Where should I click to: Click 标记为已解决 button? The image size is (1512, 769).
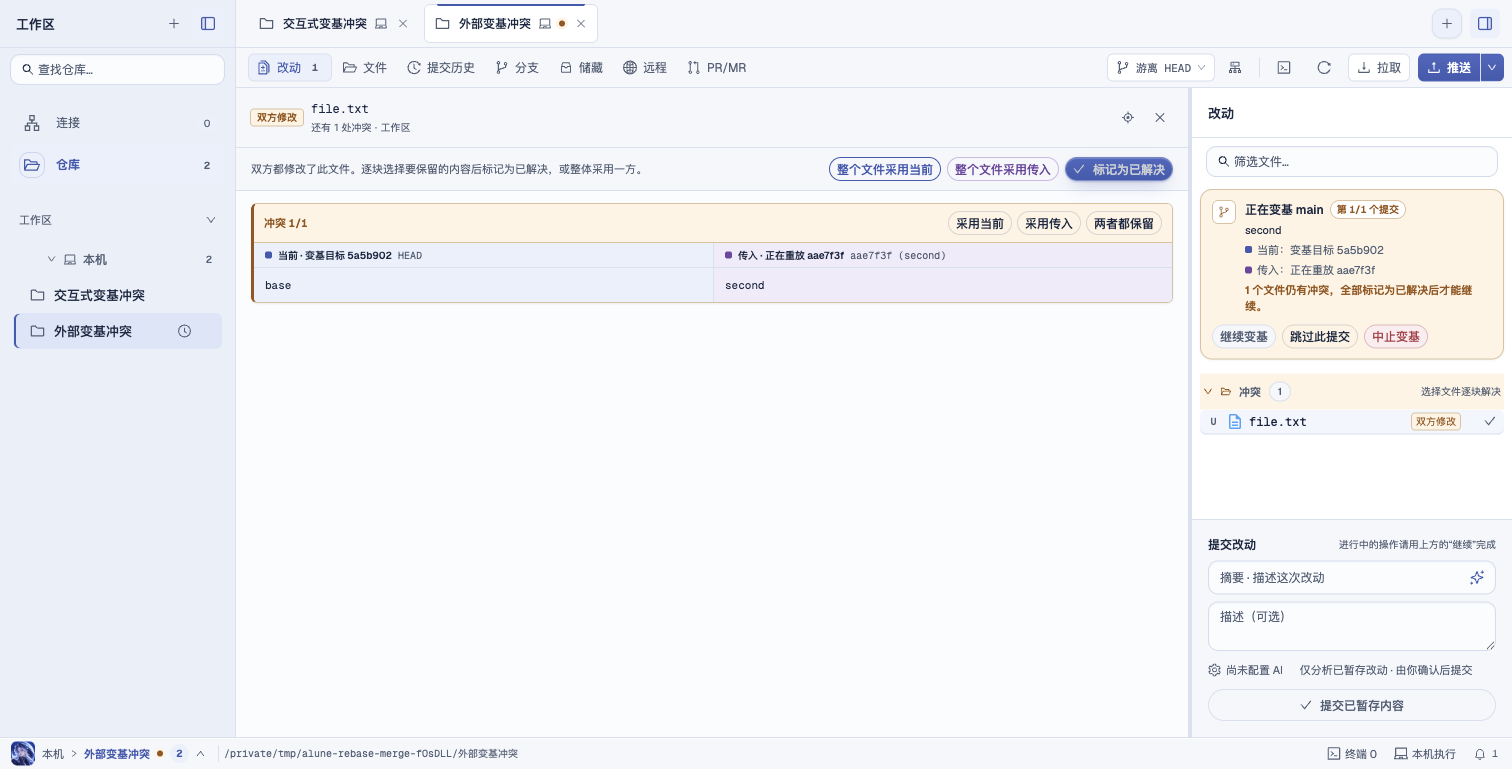point(1119,169)
